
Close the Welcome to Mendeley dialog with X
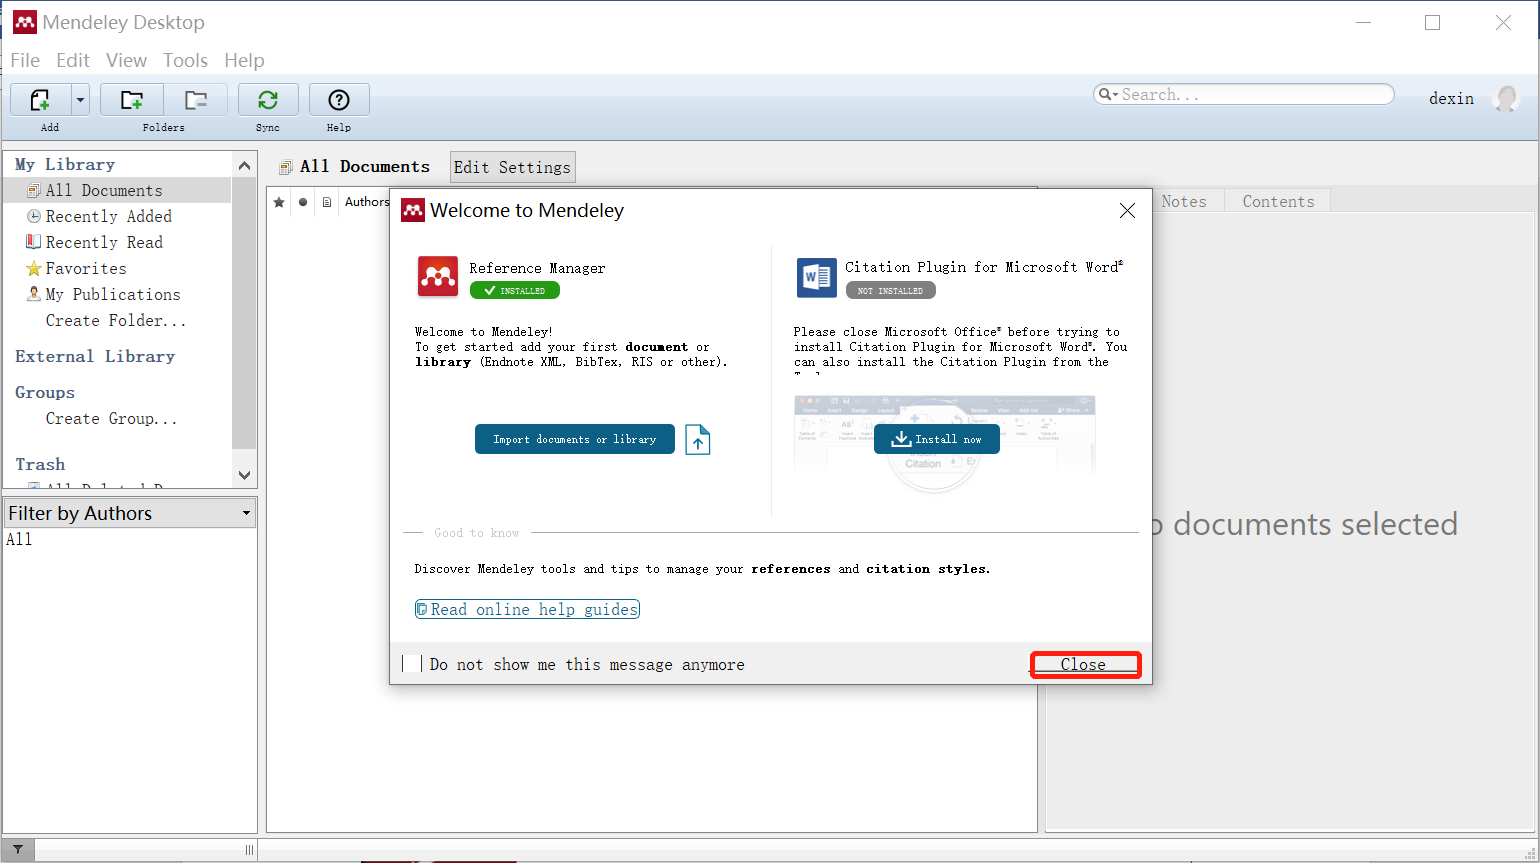[1127, 210]
